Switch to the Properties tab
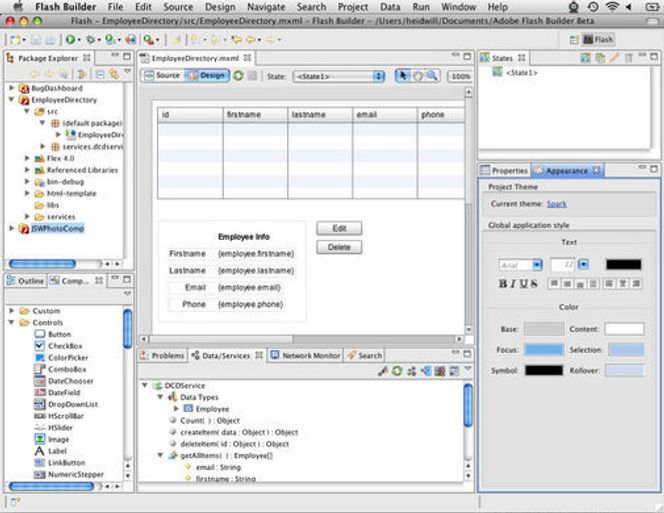Image resolution: width=664 pixels, height=513 pixels. point(504,170)
